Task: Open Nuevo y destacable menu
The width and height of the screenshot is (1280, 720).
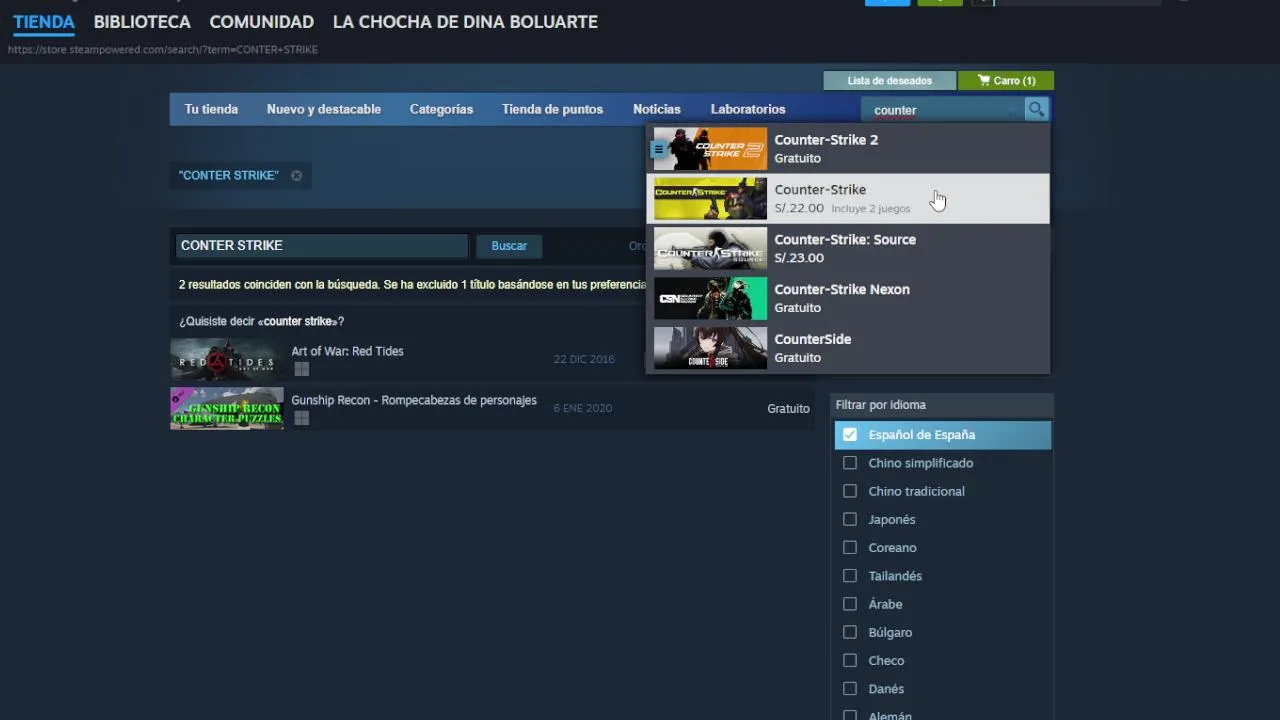Action: point(324,109)
